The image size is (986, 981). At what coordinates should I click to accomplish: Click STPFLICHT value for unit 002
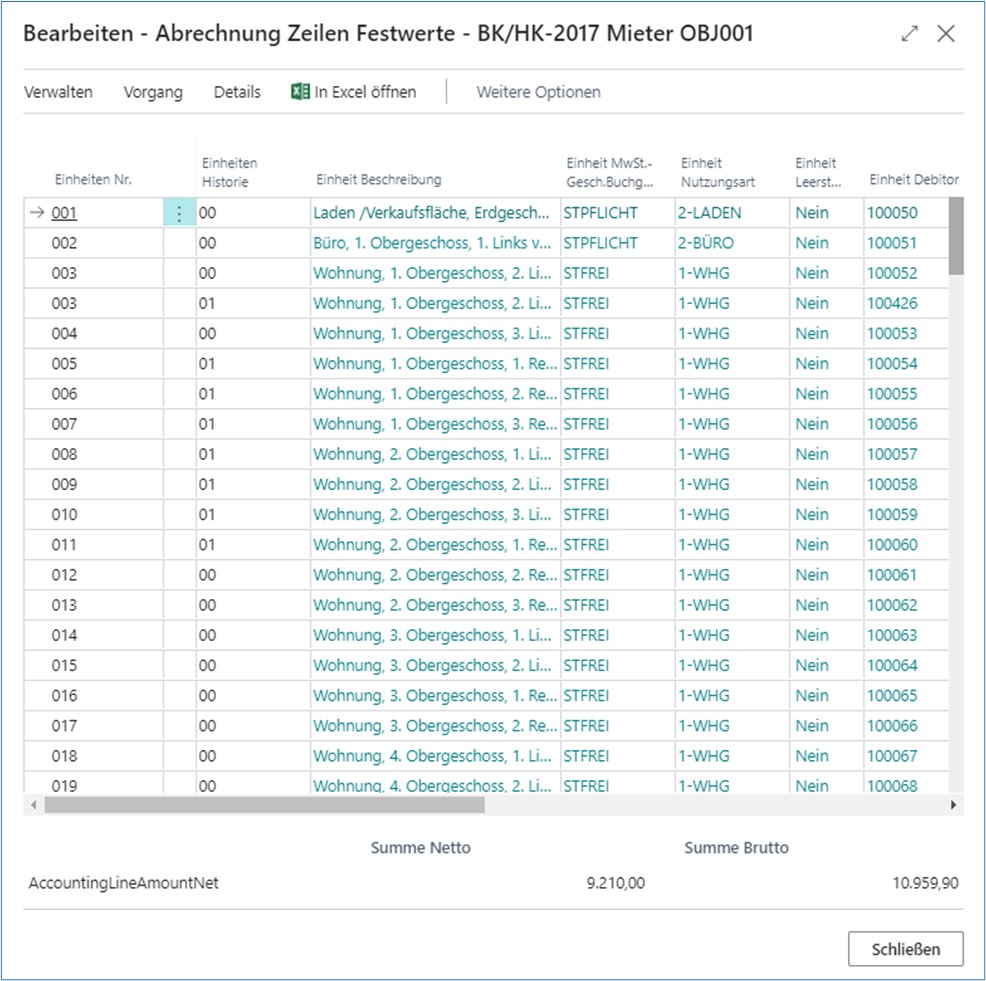click(600, 243)
